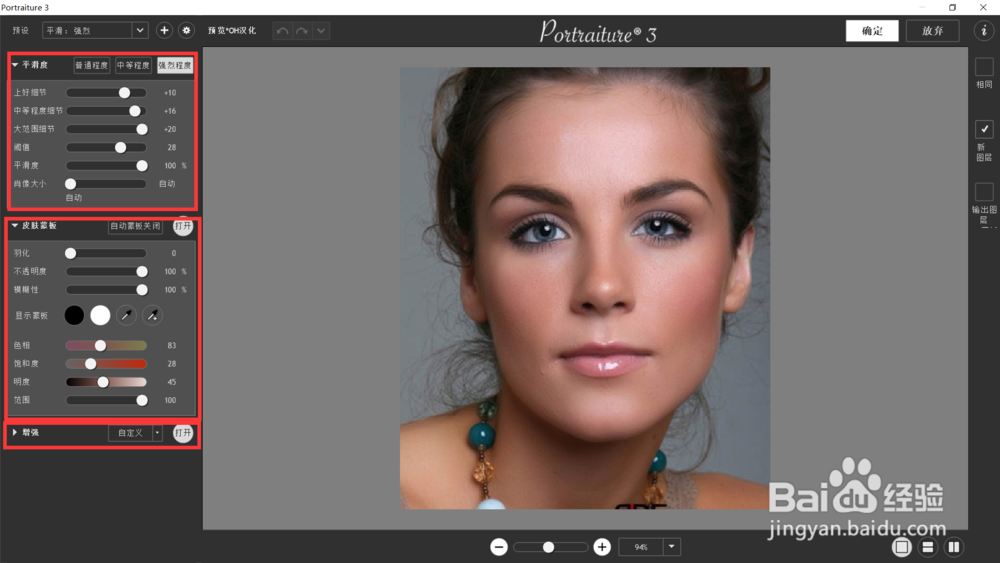Click the 大范围细节 value +20
The height and width of the screenshot is (563, 1000).
click(170, 129)
